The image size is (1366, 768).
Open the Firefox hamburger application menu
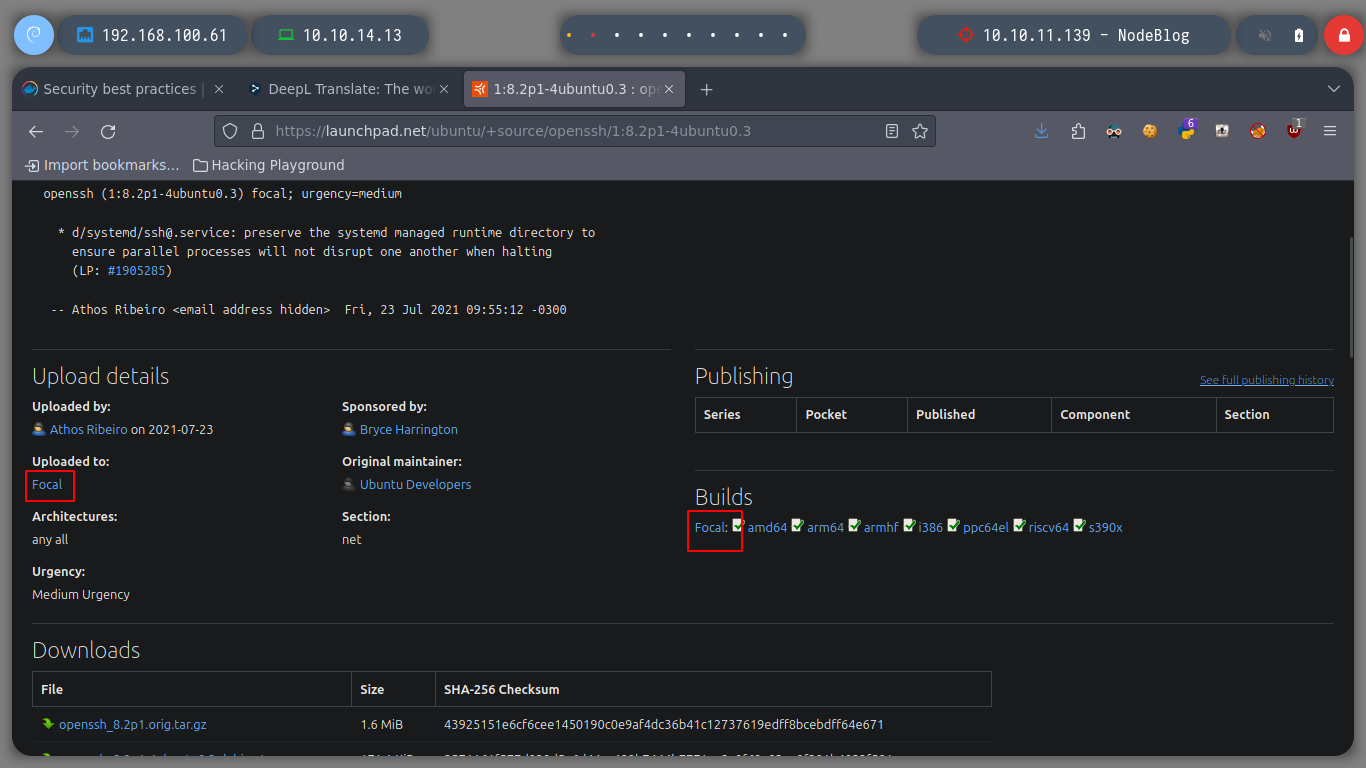(x=1330, y=131)
